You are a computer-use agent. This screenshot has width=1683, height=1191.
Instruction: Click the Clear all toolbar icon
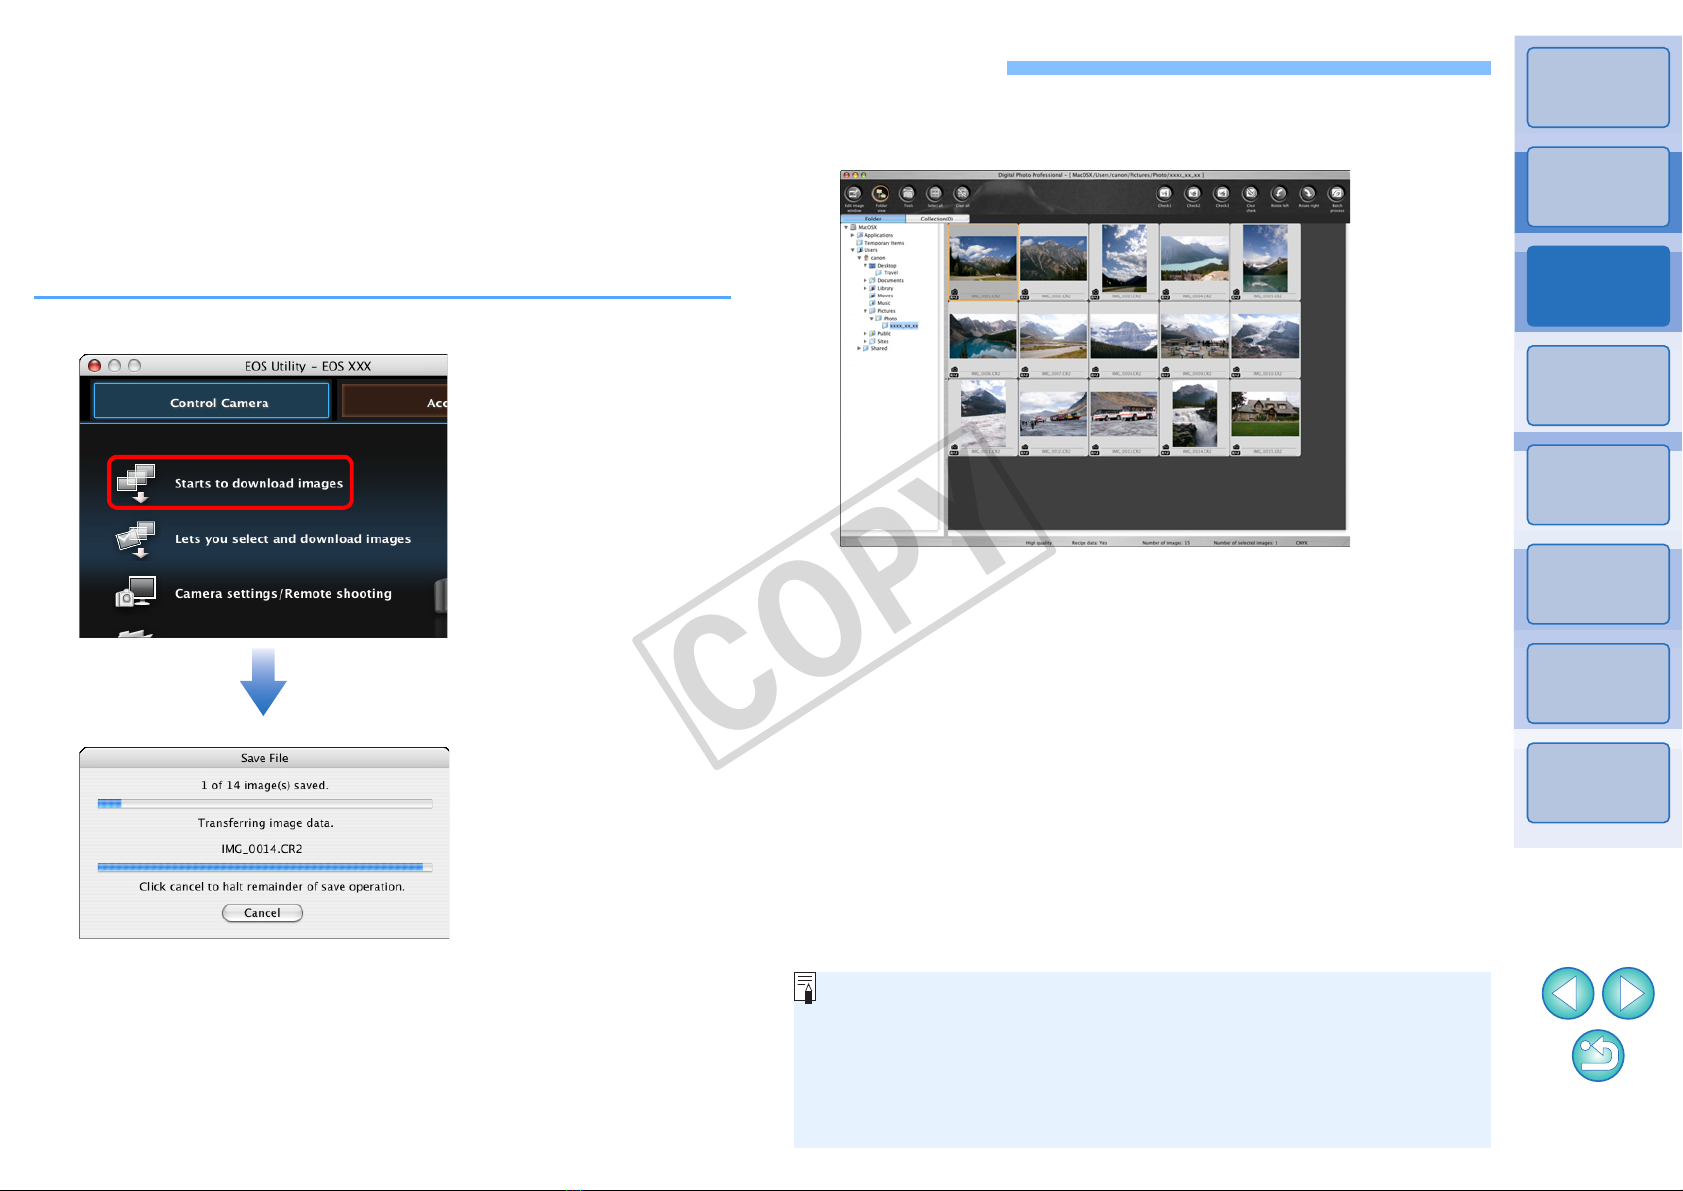point(962,195)
